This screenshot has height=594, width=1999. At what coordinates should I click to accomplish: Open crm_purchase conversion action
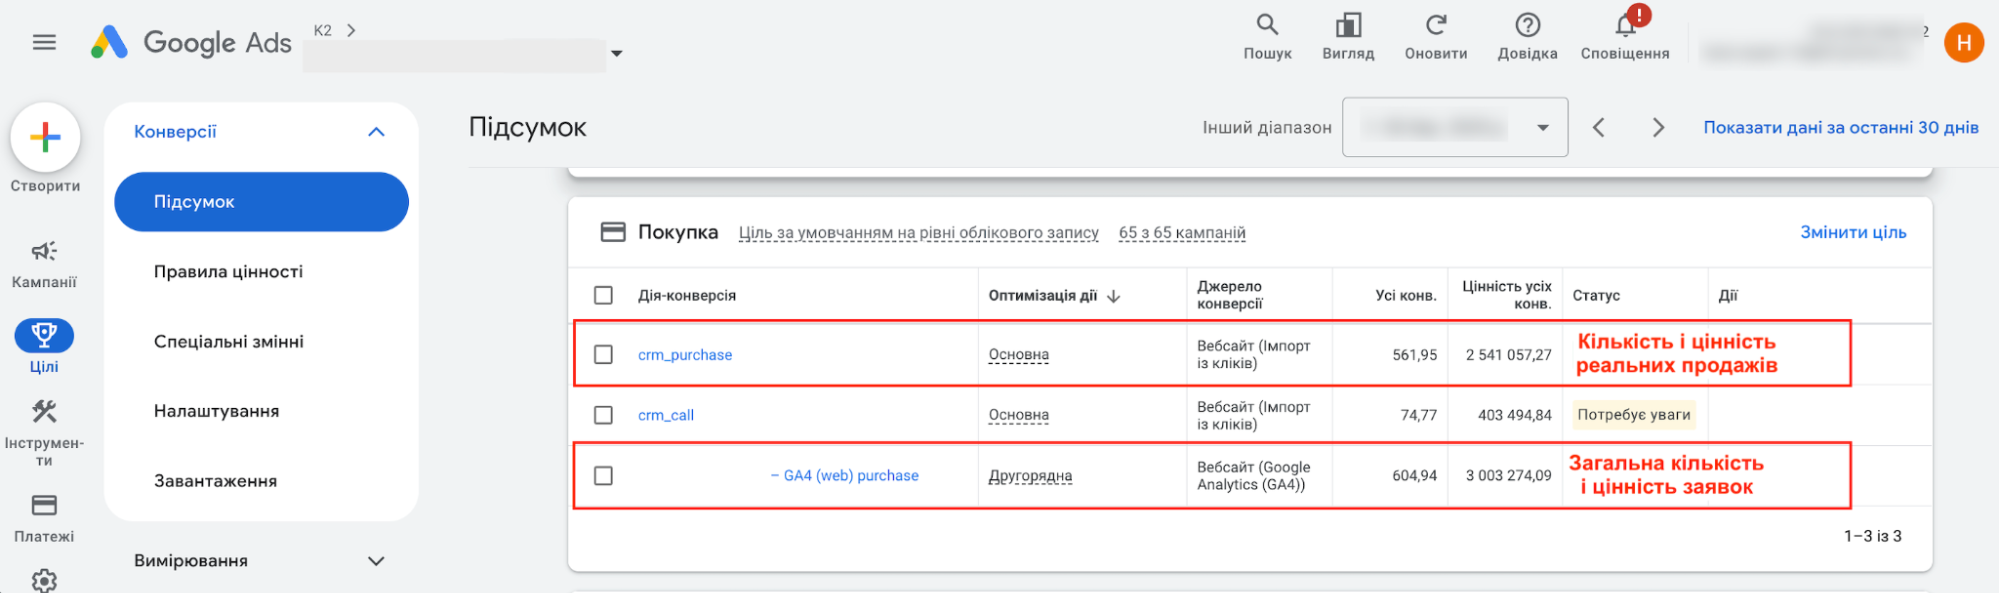click(x=685, y=355)
